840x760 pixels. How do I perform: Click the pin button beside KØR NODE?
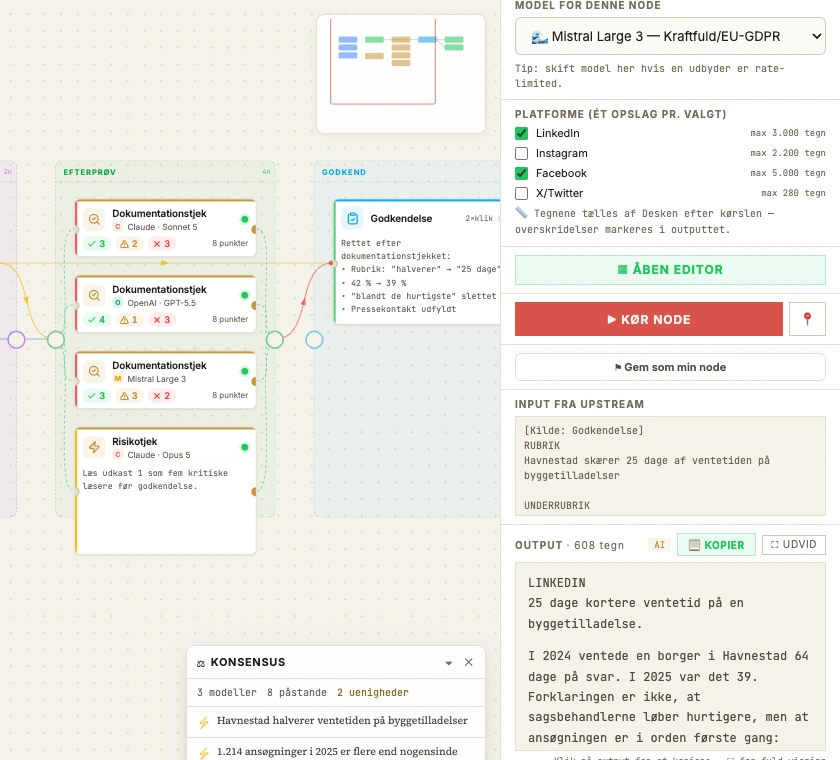point(807,319)
